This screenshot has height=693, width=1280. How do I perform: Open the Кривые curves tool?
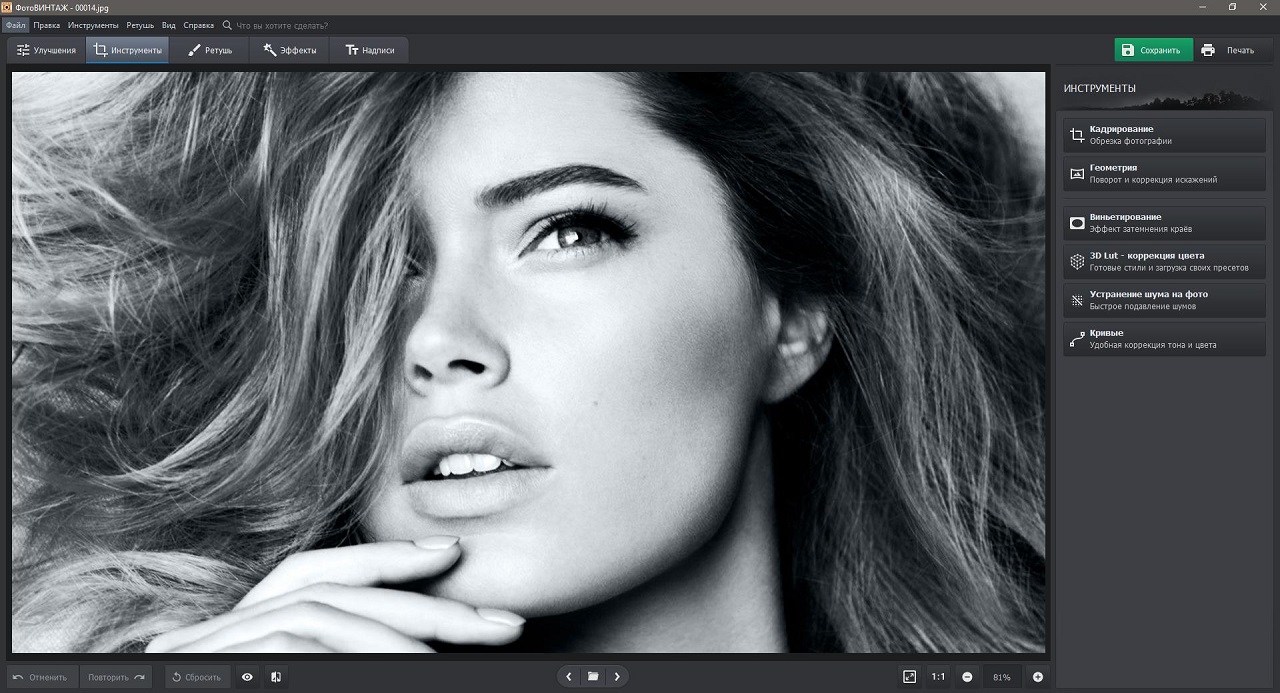(x=1164, y=339)
